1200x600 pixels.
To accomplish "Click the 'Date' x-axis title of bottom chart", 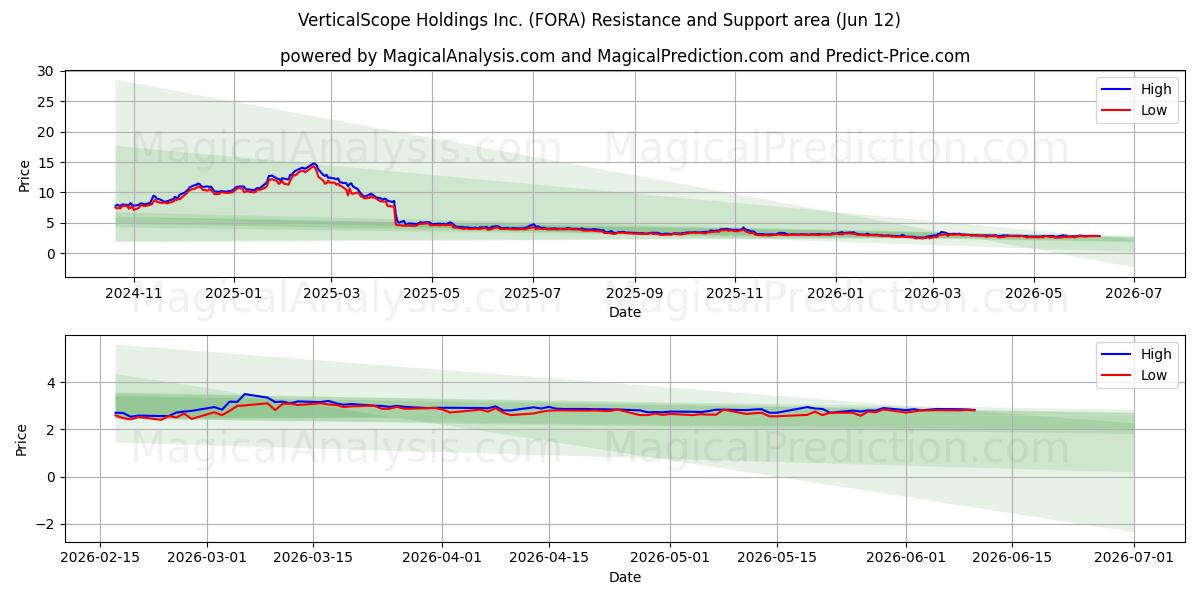I will point(625,577).
